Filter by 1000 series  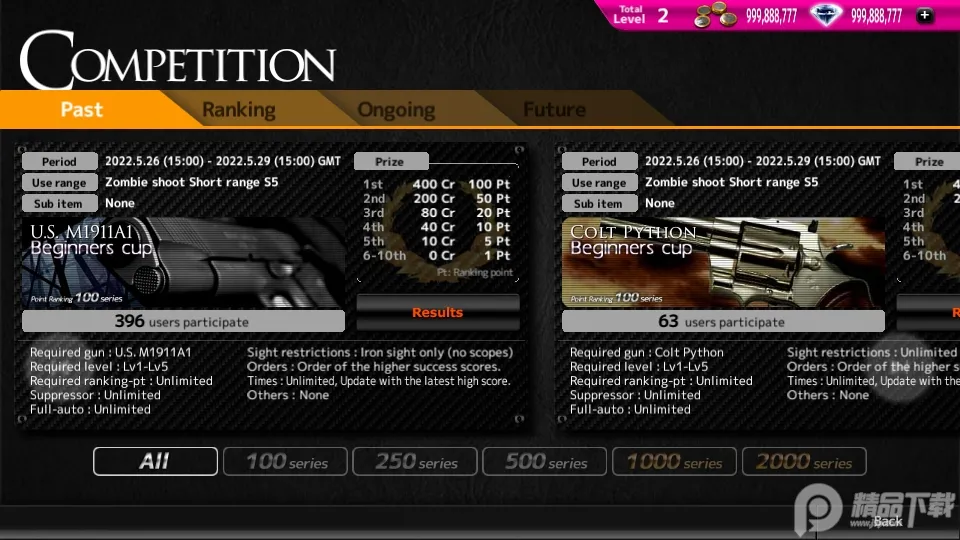675,461
